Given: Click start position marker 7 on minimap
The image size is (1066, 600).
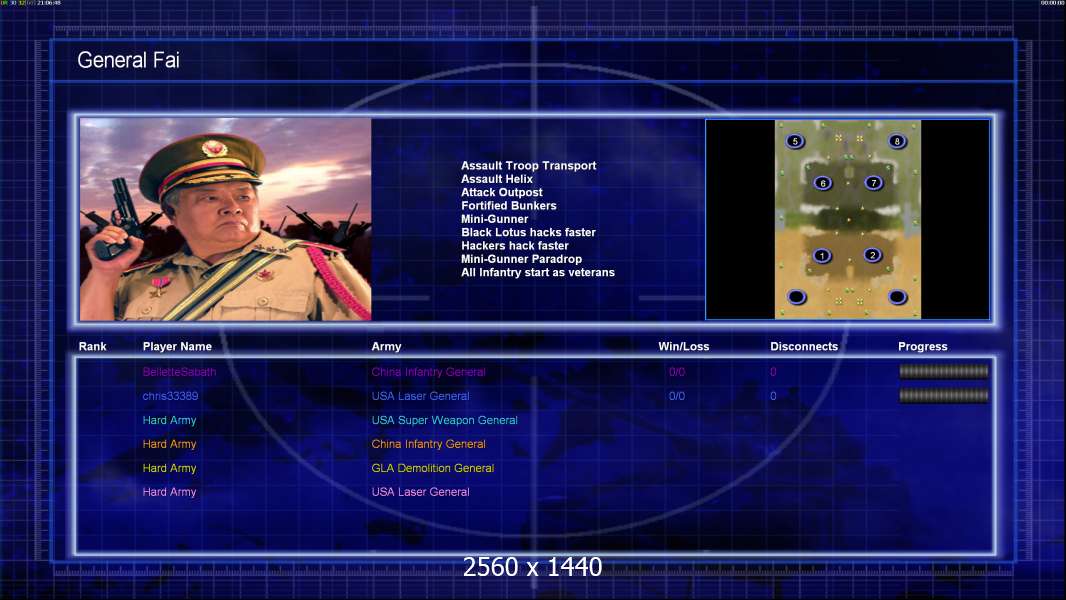Looking at the screenshot, I should (x=874, y=182).
